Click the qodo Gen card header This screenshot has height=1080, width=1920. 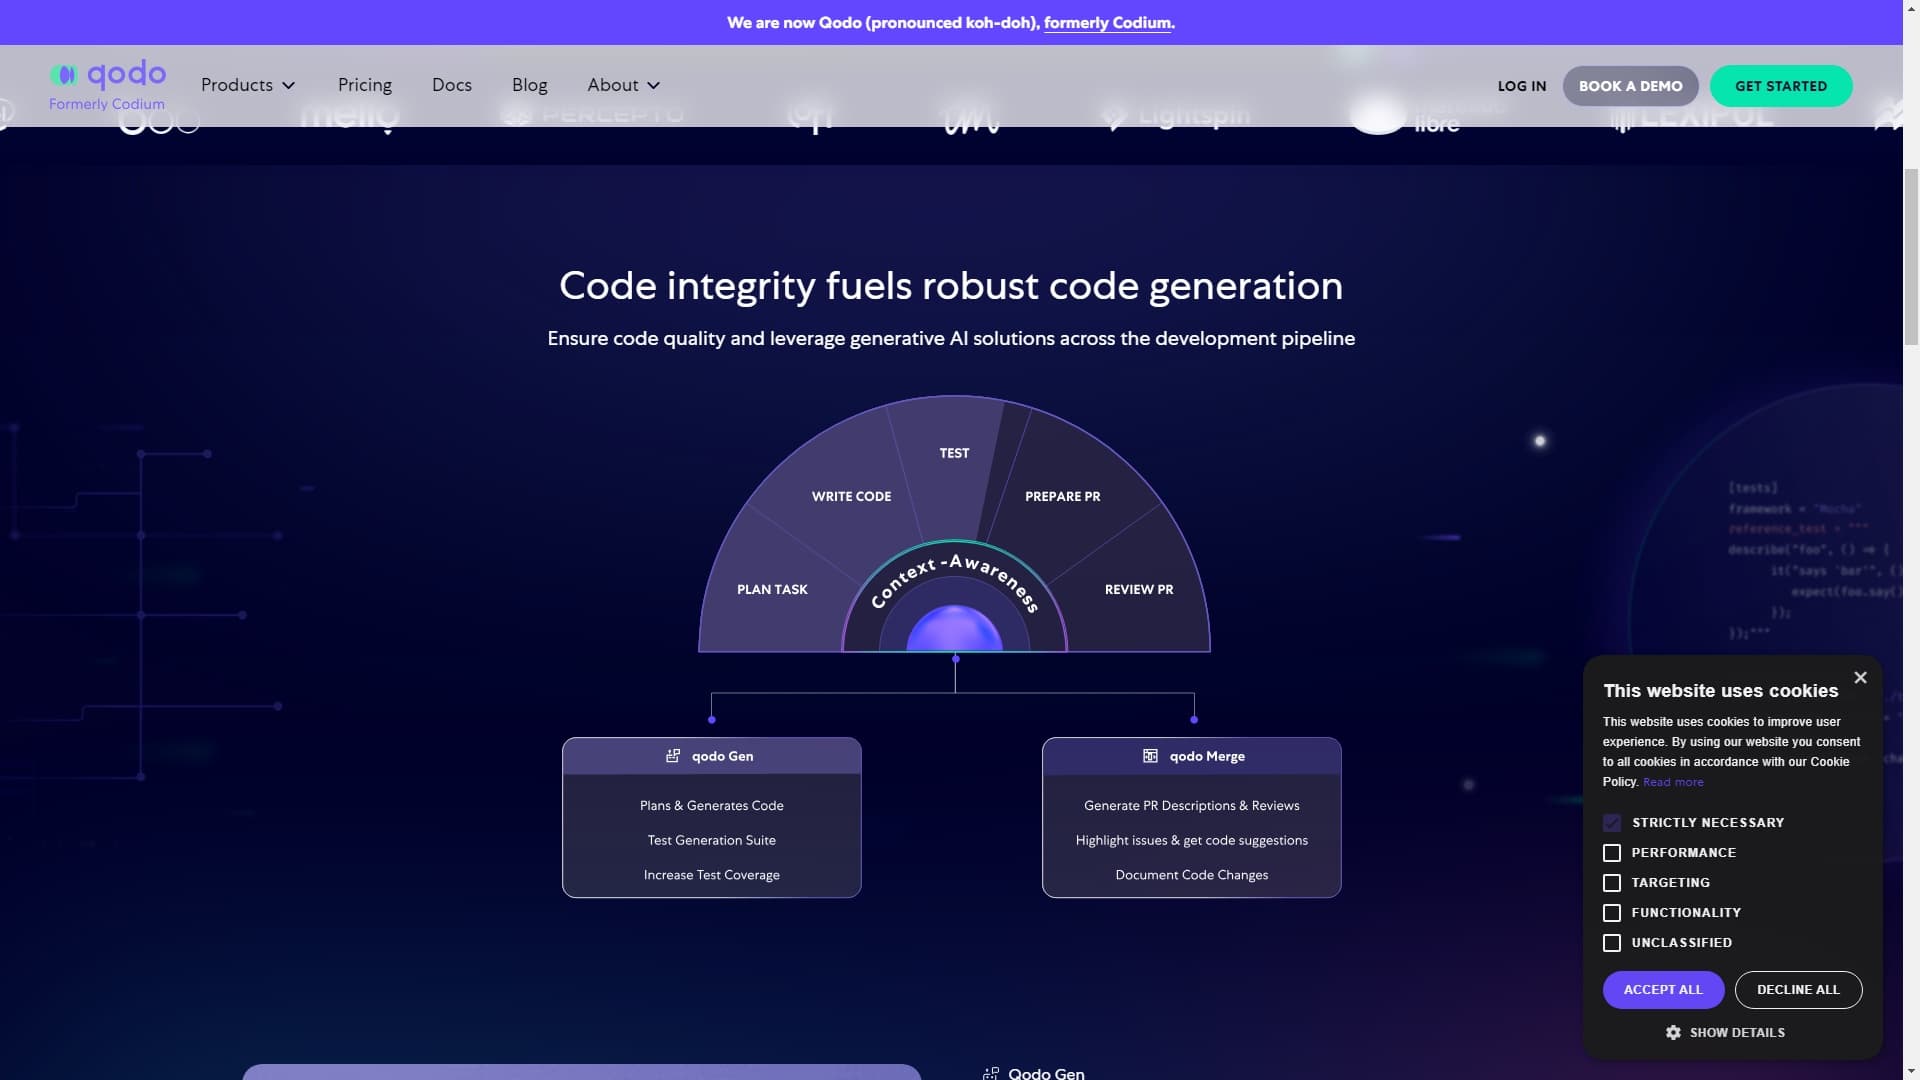coord(712,756)
